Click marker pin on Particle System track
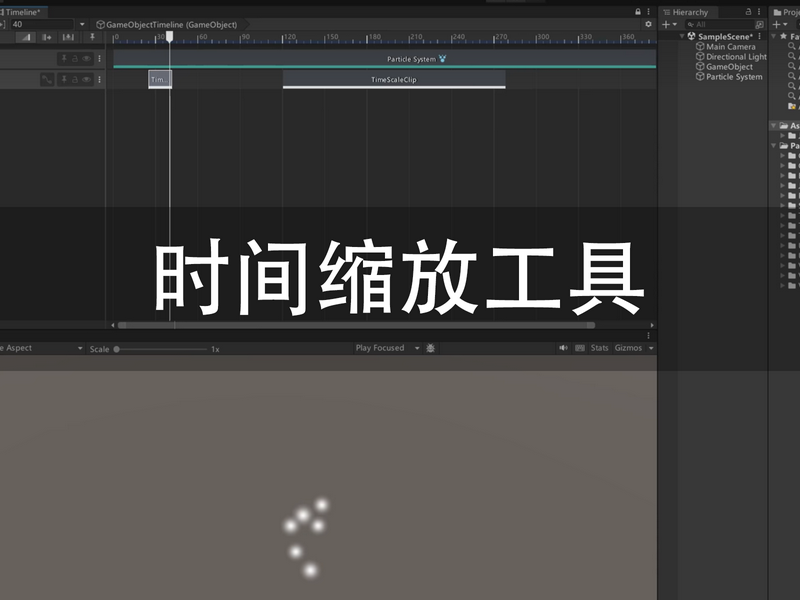The width and height of the screenshot is (800, 600). coord(64,59)
